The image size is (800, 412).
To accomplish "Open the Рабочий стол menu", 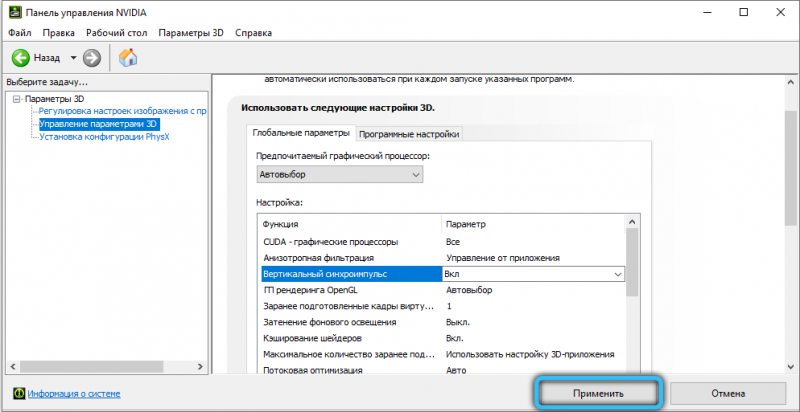I will tap(117, 33).
